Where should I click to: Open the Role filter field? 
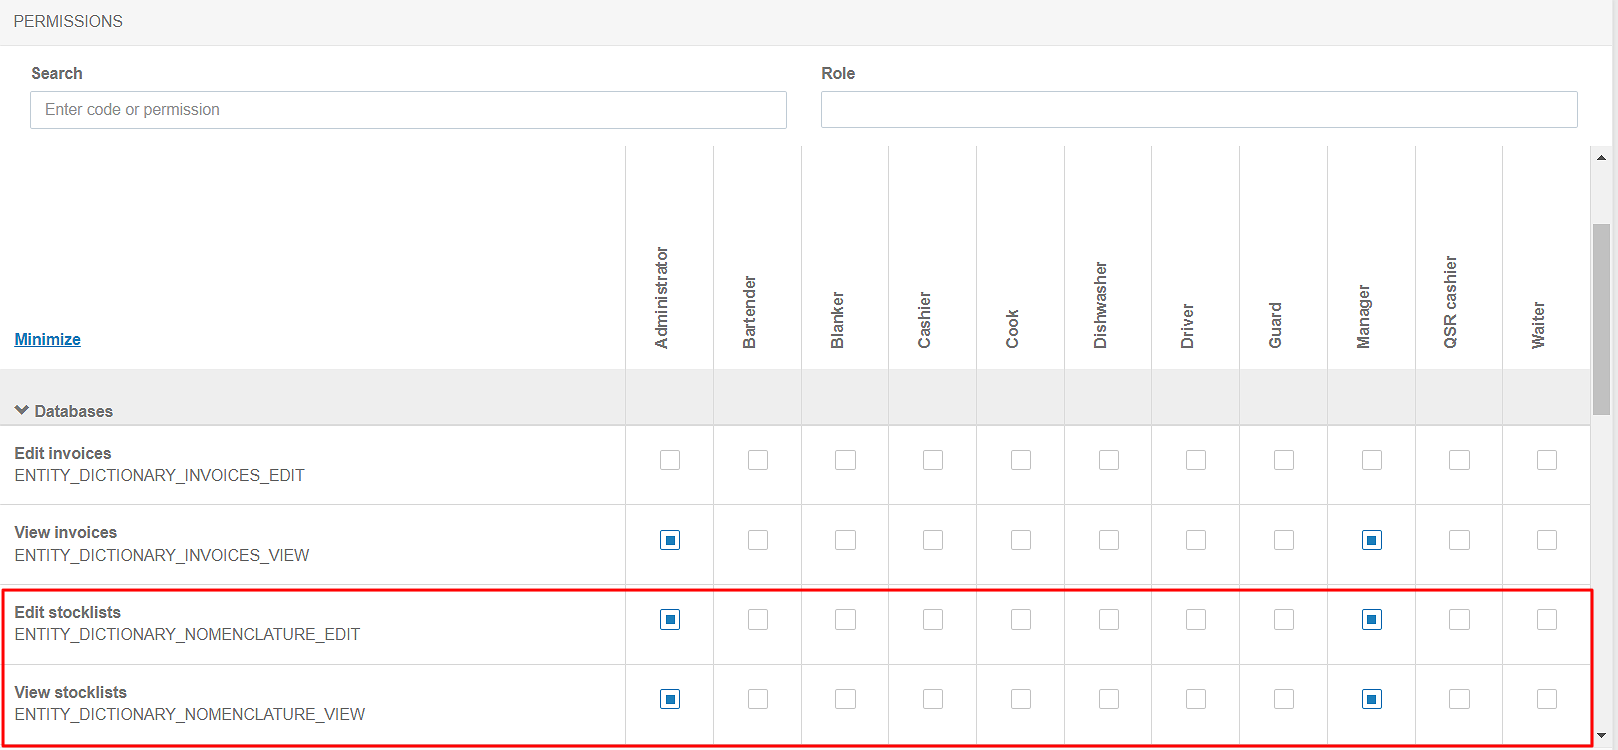tap(1198, 110)
